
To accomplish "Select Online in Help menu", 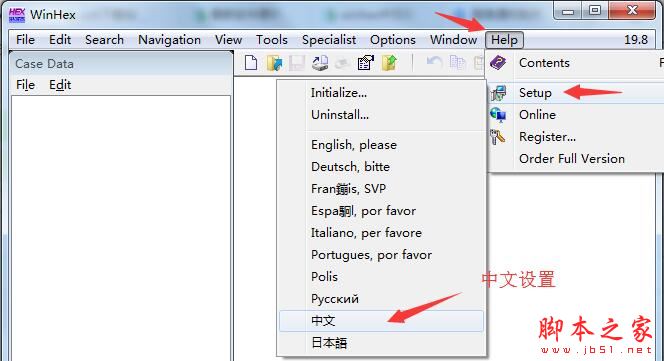I will tap(575, 115).
